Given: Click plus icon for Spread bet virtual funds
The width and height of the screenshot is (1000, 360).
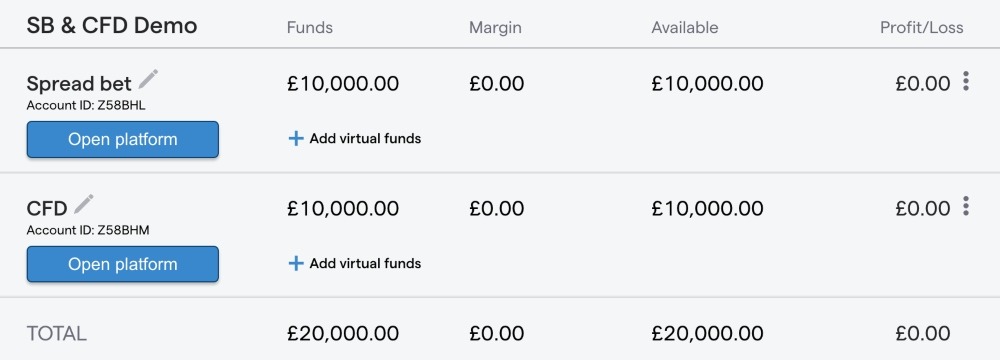Looking at the screenshot, I should (296, 139).
